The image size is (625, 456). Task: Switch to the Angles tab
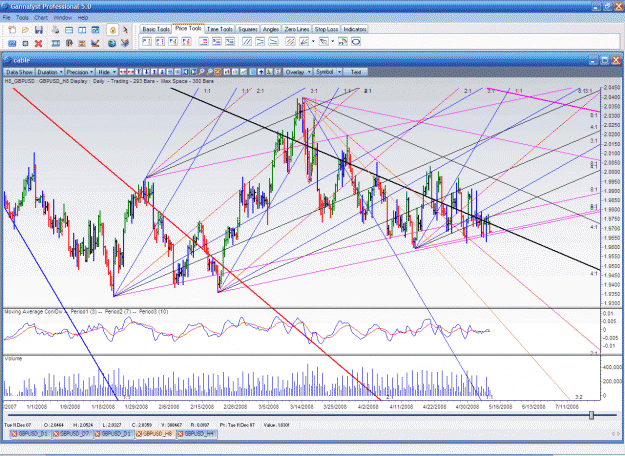coord(271,29)
